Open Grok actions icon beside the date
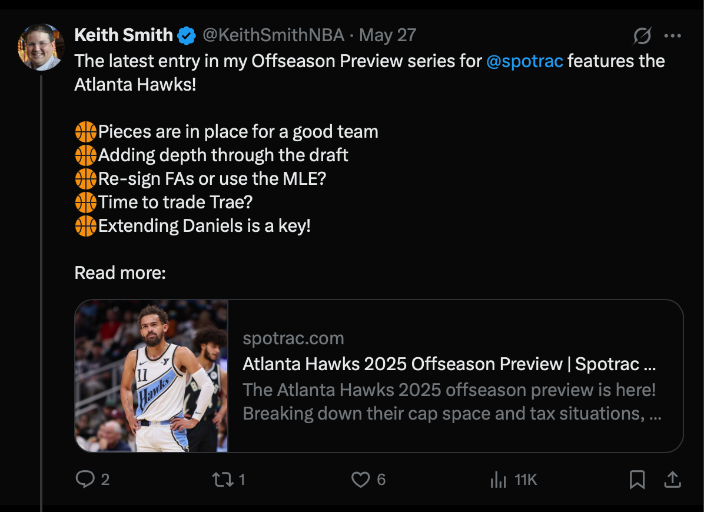The height and width of the screenshot is (512, 704). pos(643,36)
